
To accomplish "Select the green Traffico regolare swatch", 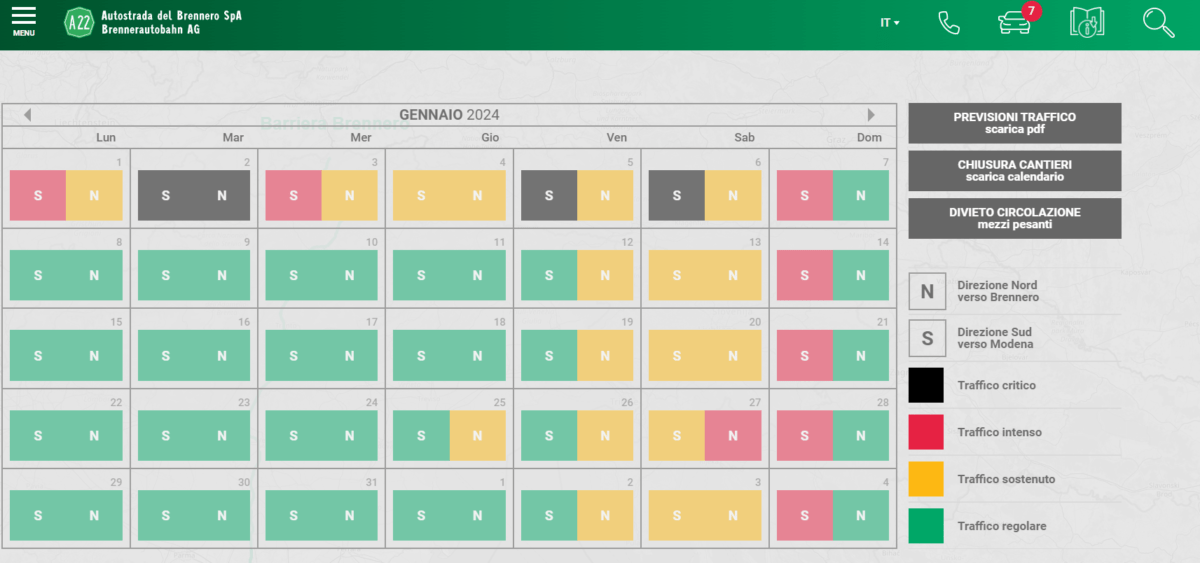I will (926, 526).
